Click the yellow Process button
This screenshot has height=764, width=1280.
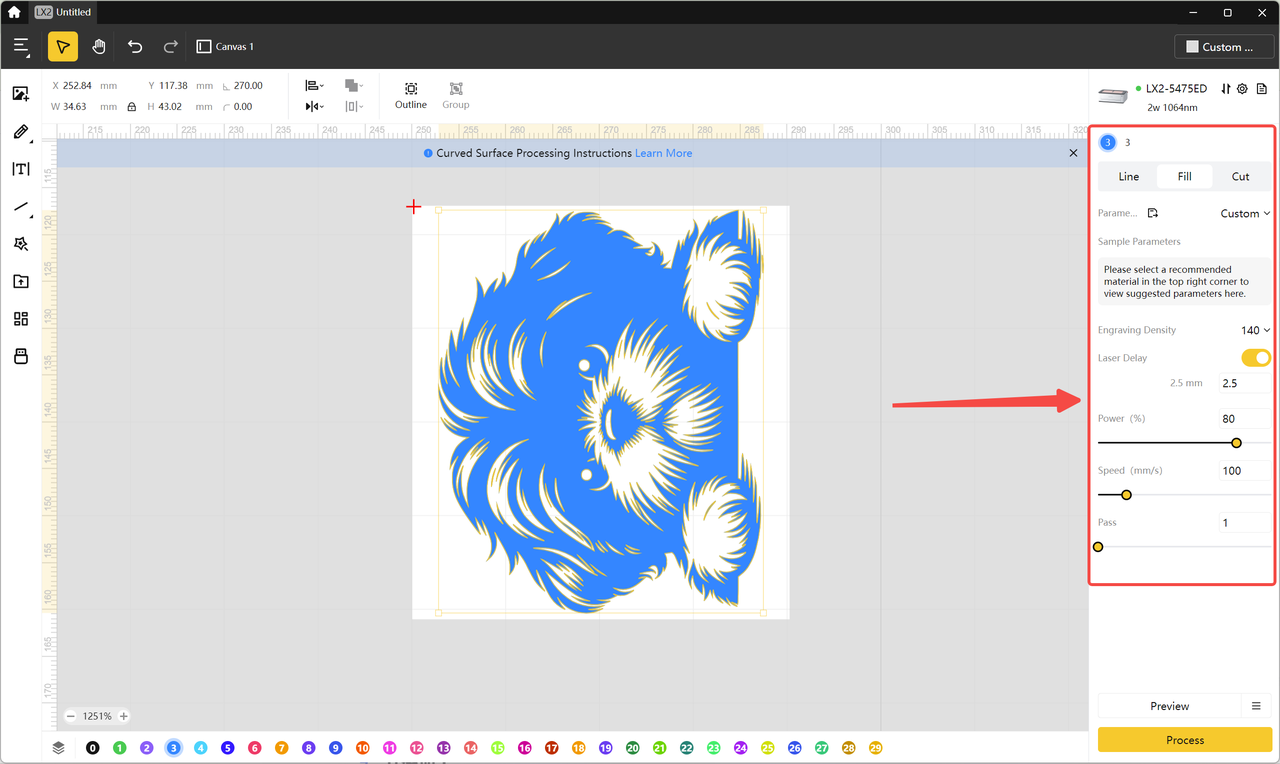pos(1185,740)
